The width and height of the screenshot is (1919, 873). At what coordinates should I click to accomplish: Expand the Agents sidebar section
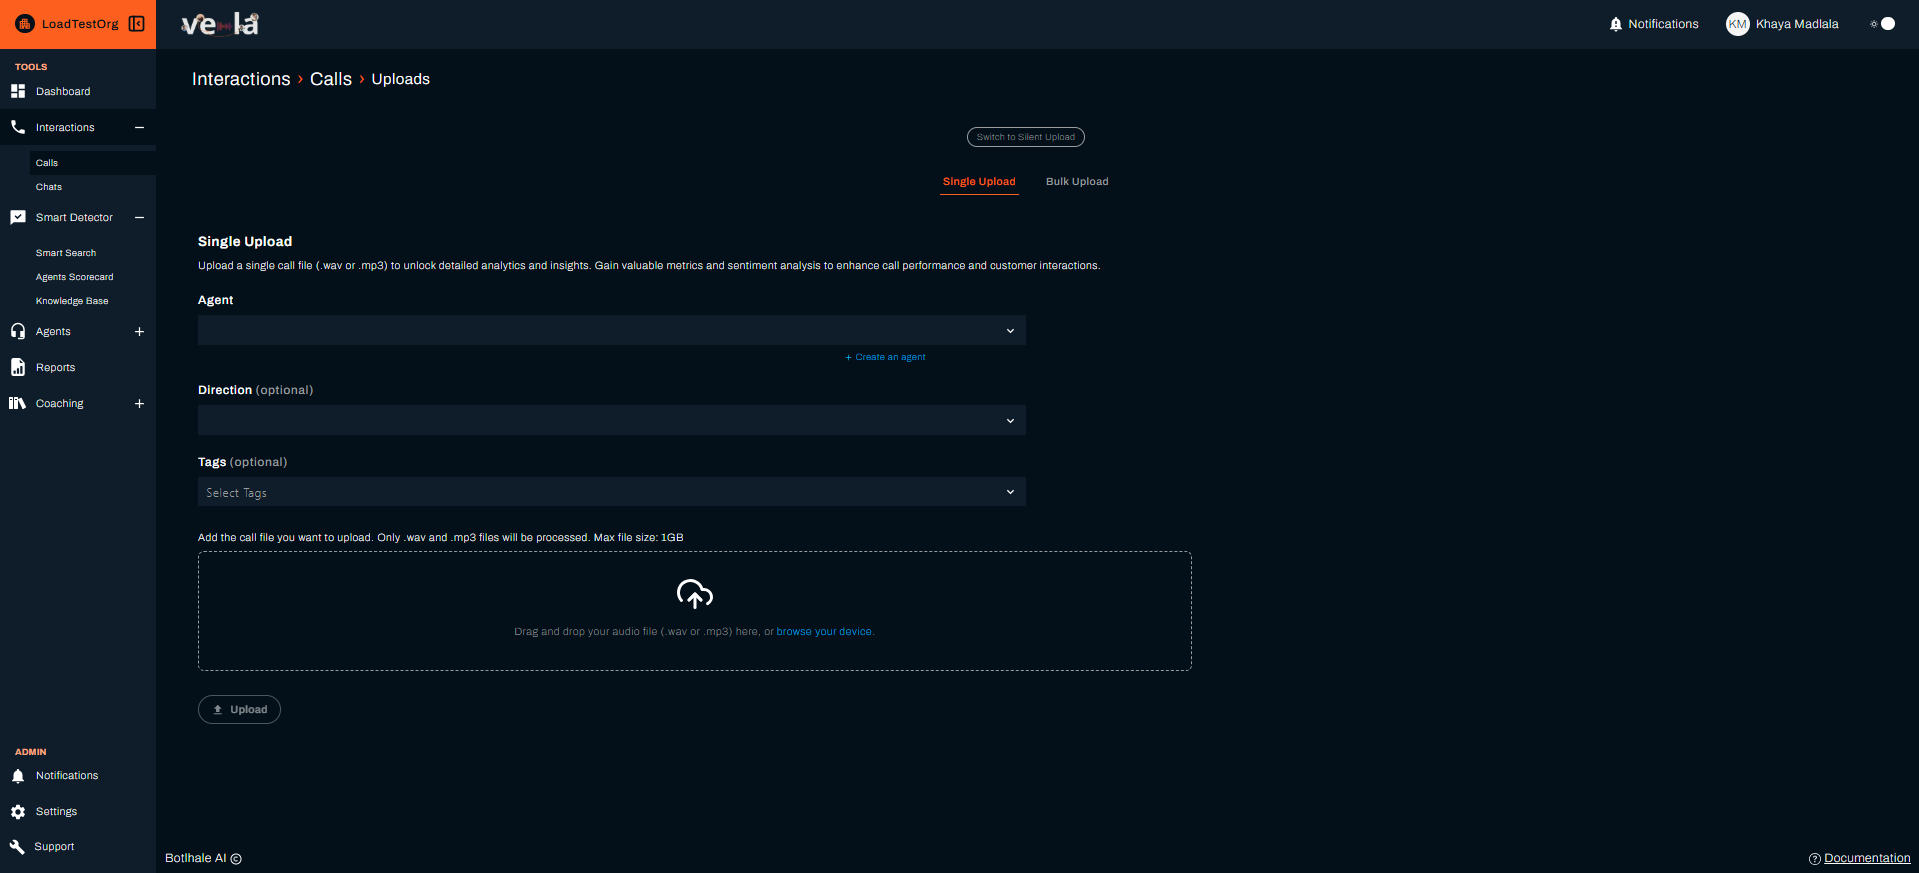pos(139,332)
